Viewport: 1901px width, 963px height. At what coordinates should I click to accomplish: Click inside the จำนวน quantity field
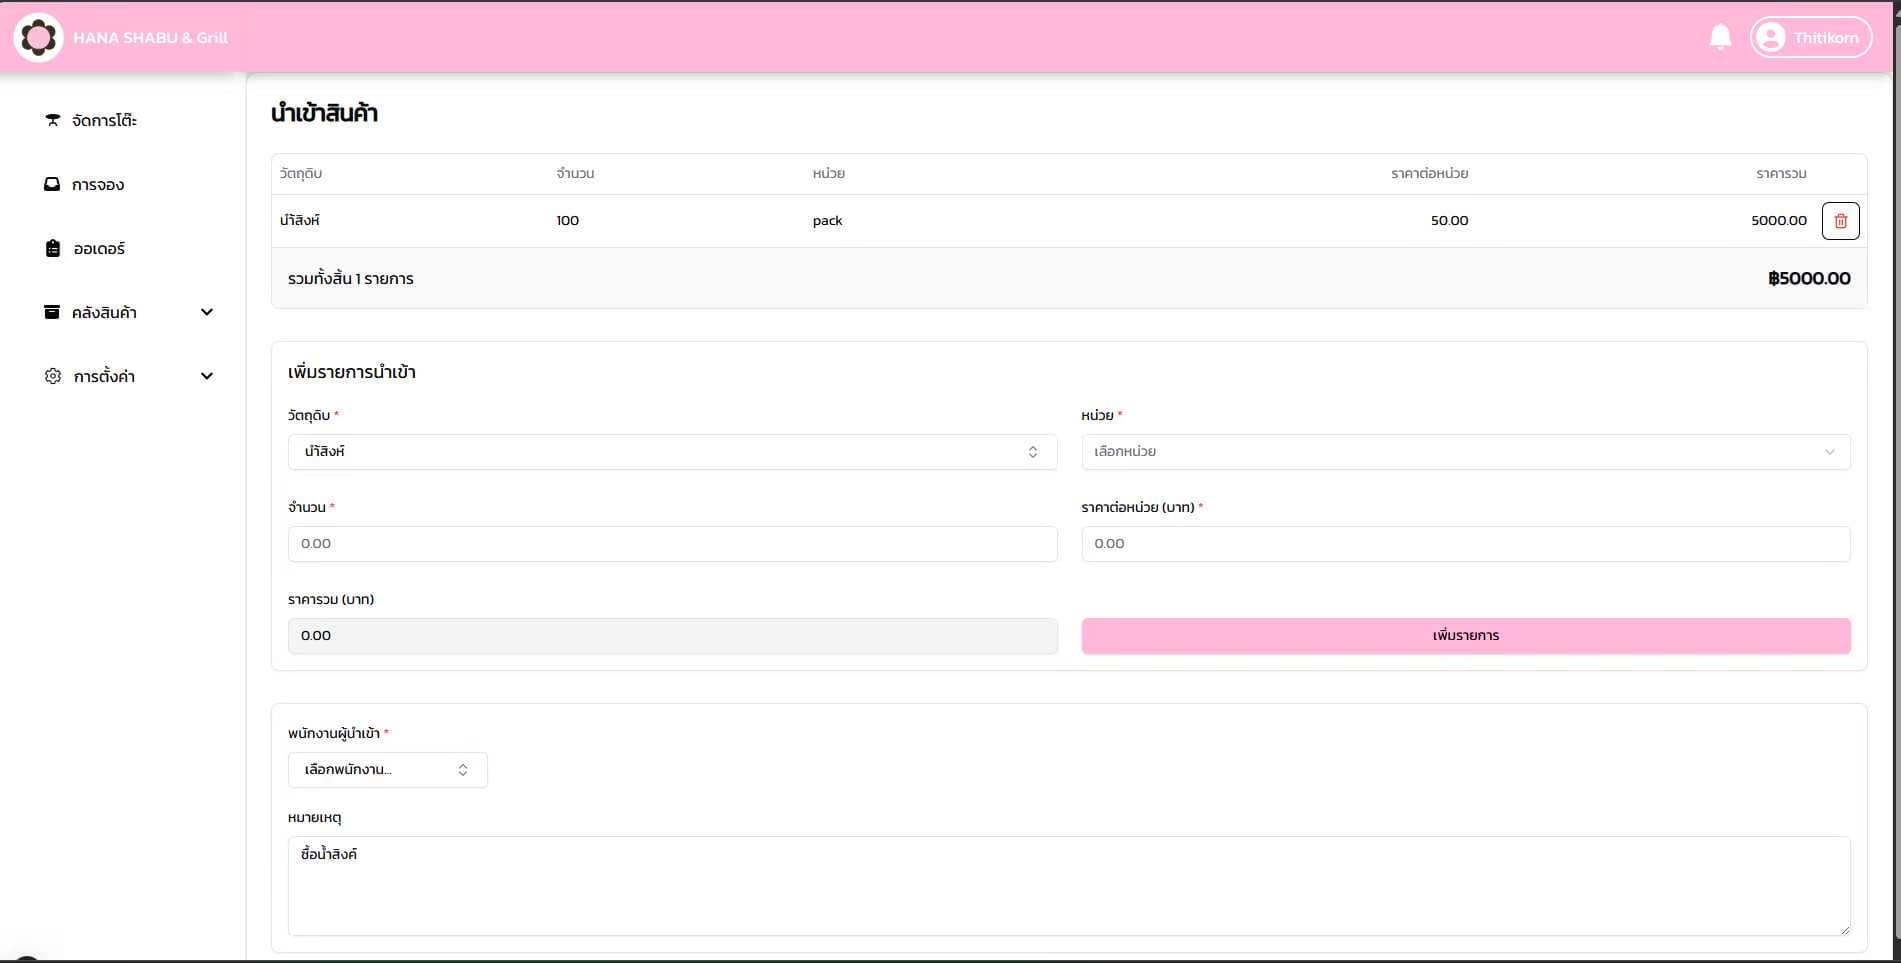coord(672,543)
